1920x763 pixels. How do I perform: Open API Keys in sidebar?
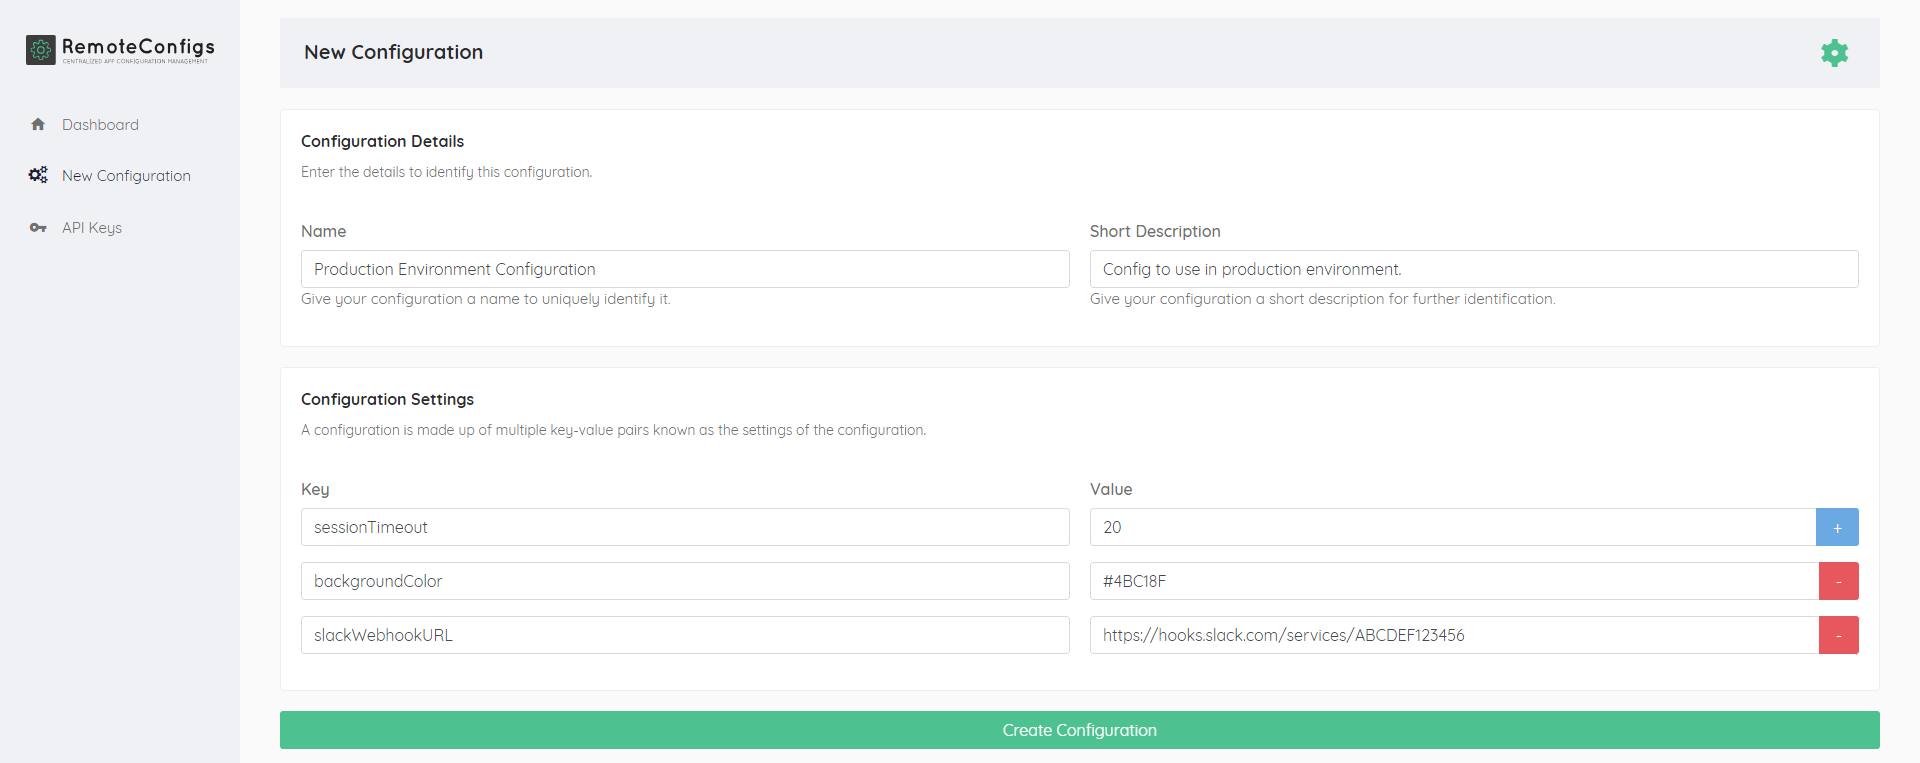pos(92,228)
